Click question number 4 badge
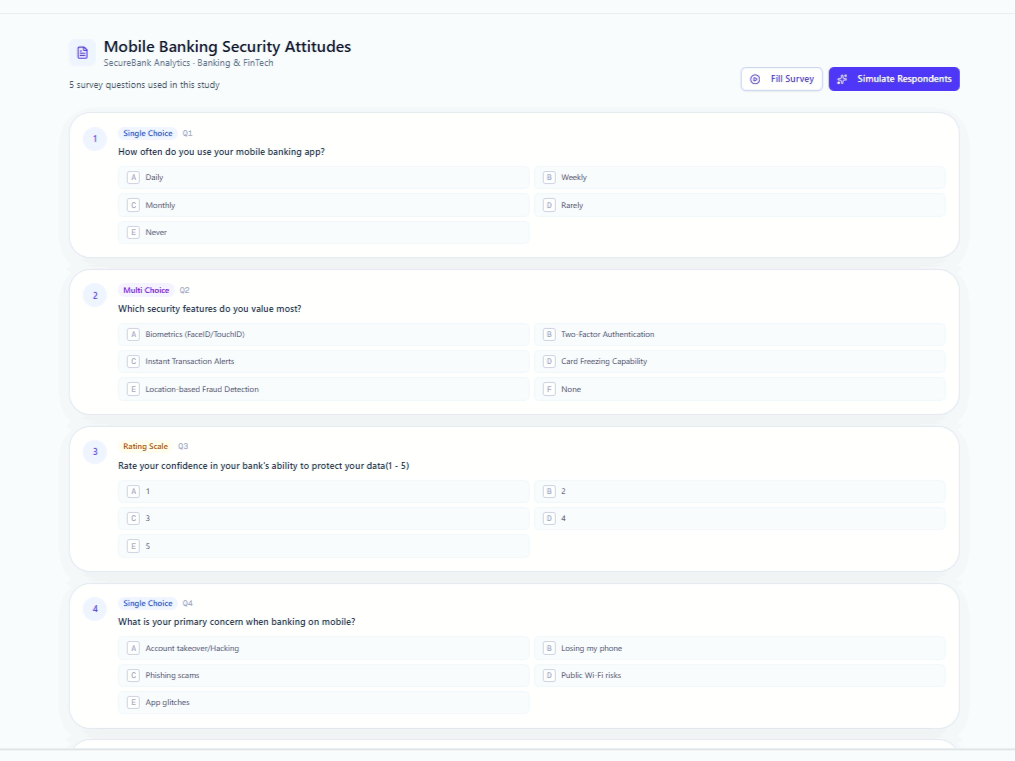1015x761 pixels. (95, 609)
